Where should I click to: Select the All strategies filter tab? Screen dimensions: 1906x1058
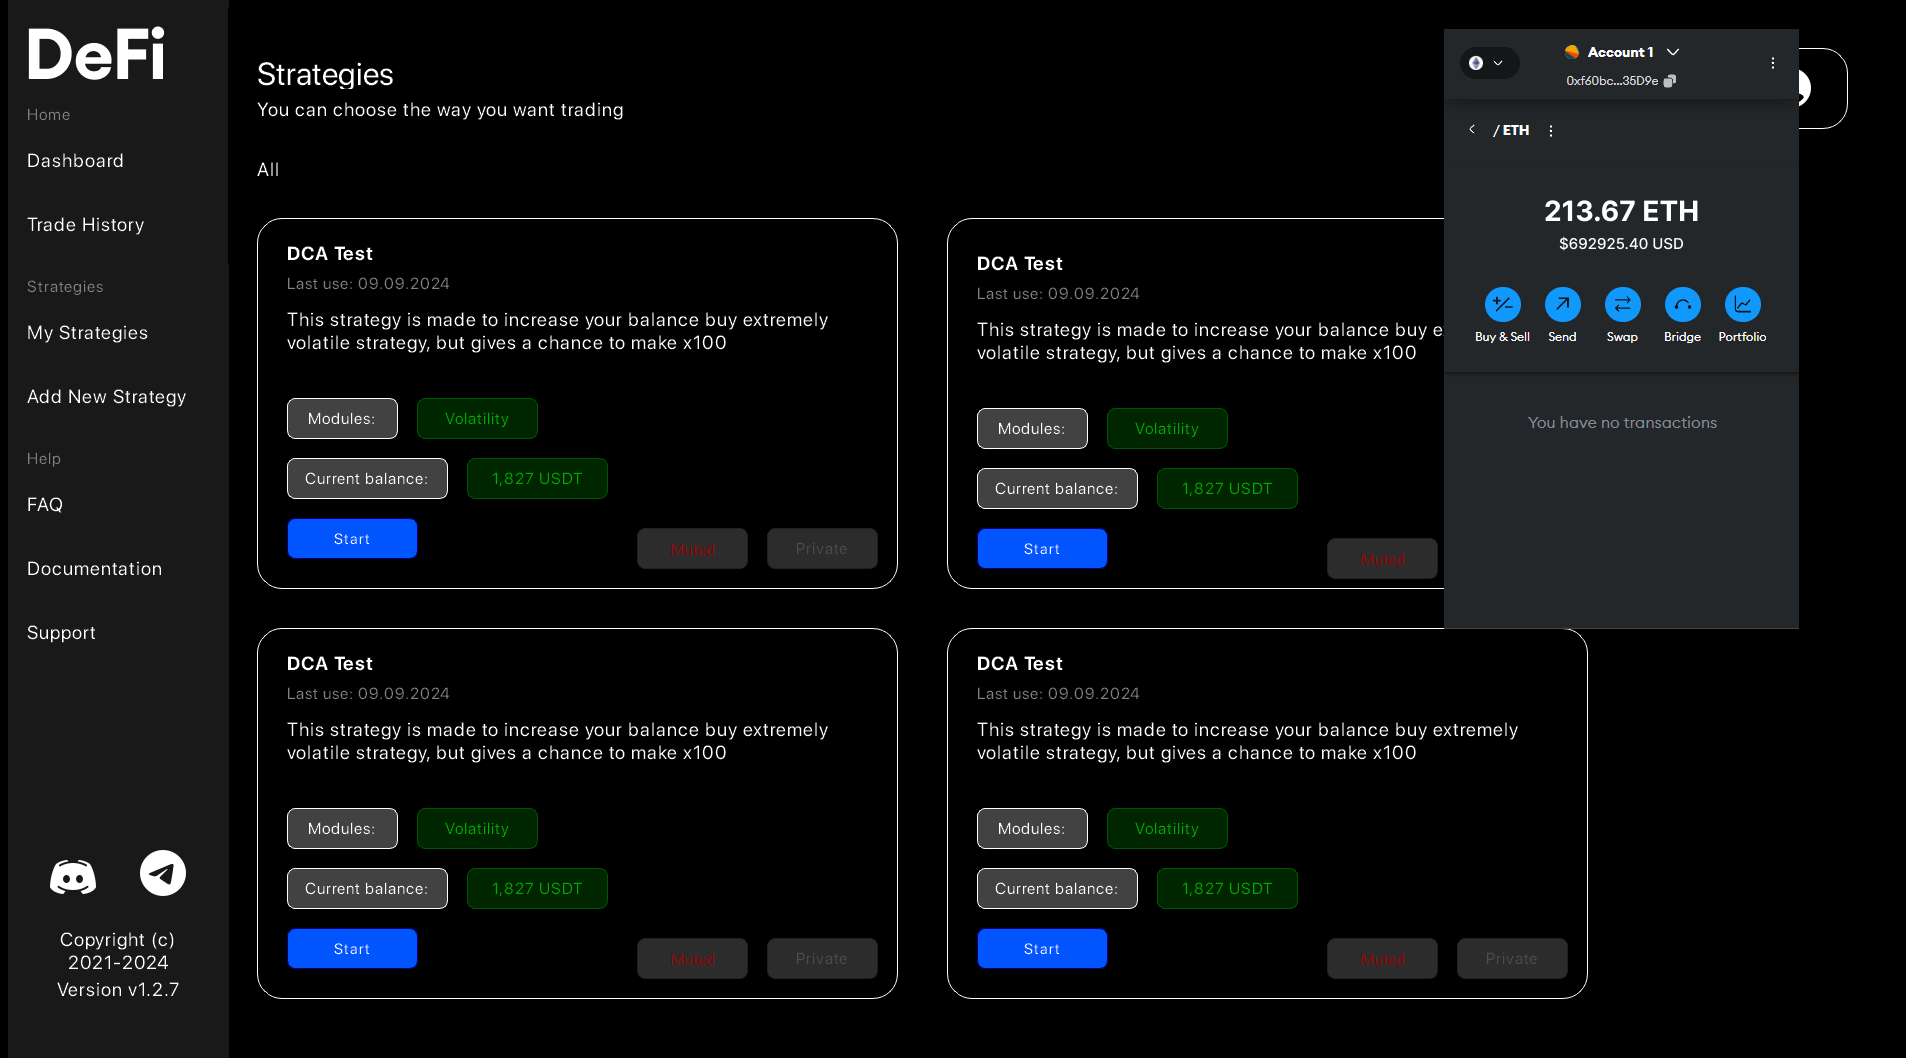coord(268,170)
